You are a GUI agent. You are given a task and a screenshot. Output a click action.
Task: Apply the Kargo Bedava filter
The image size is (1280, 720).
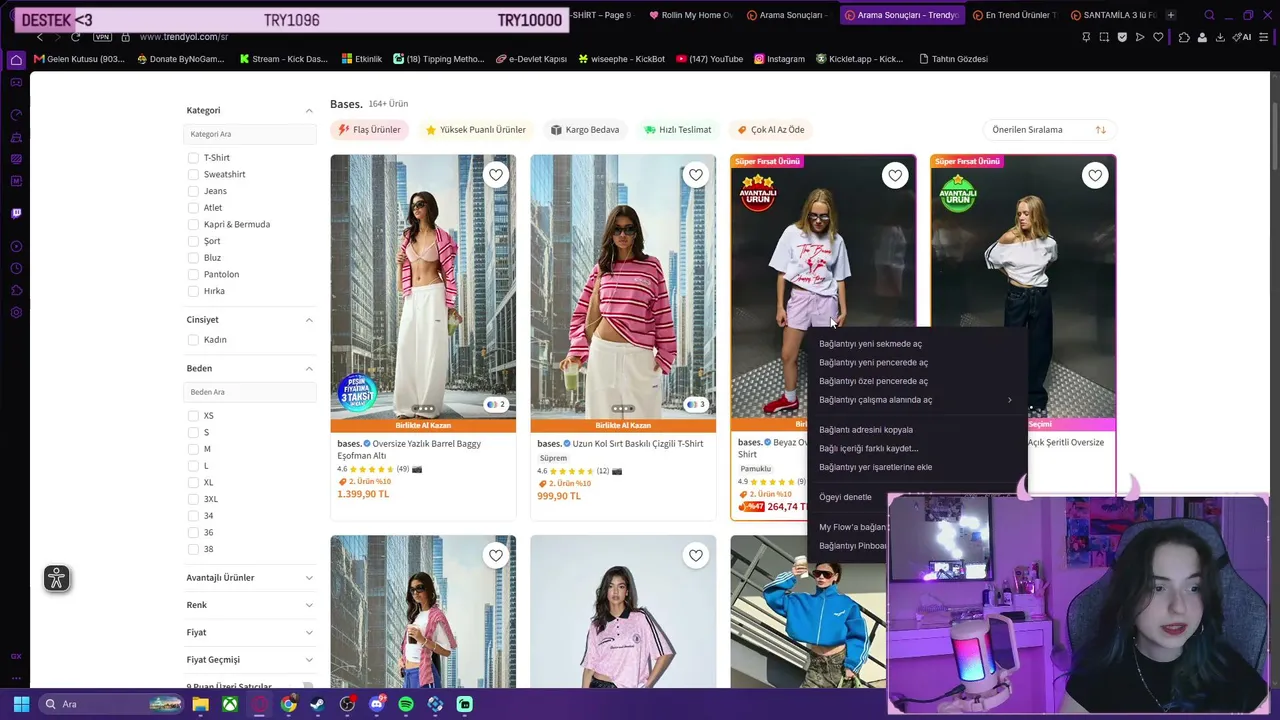click(585, 130)
